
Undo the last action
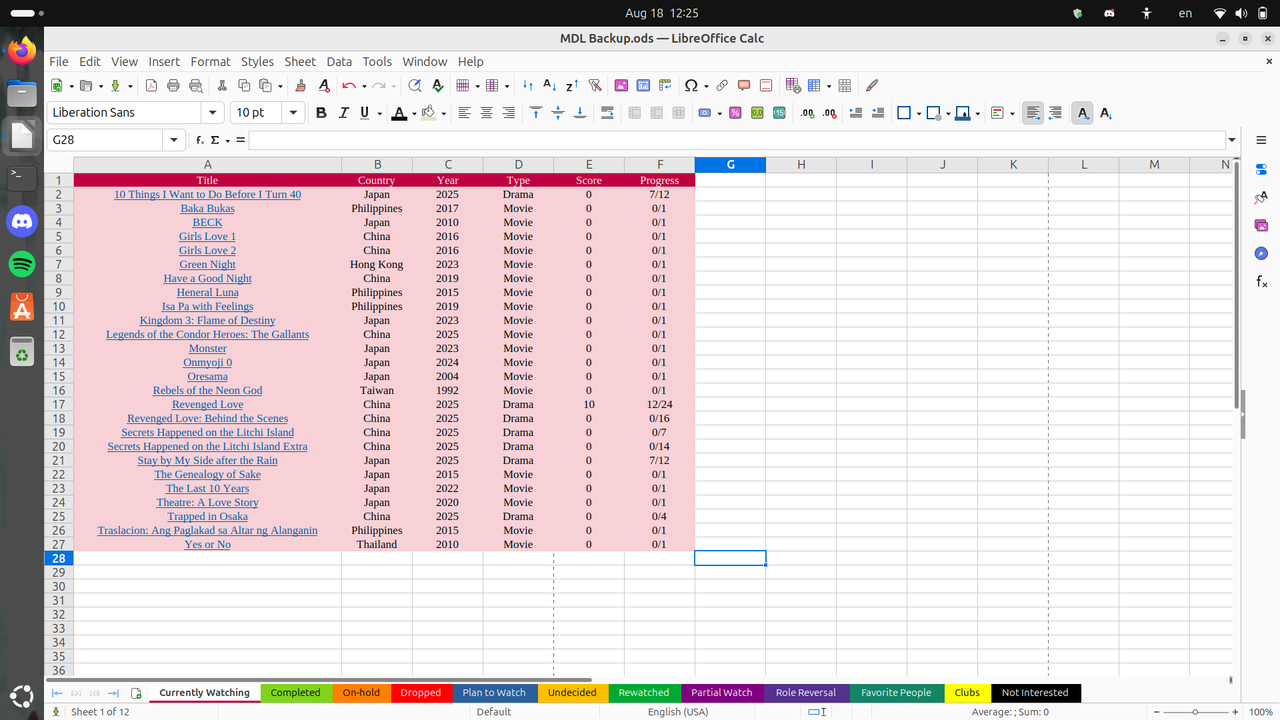tap(348, 86)
